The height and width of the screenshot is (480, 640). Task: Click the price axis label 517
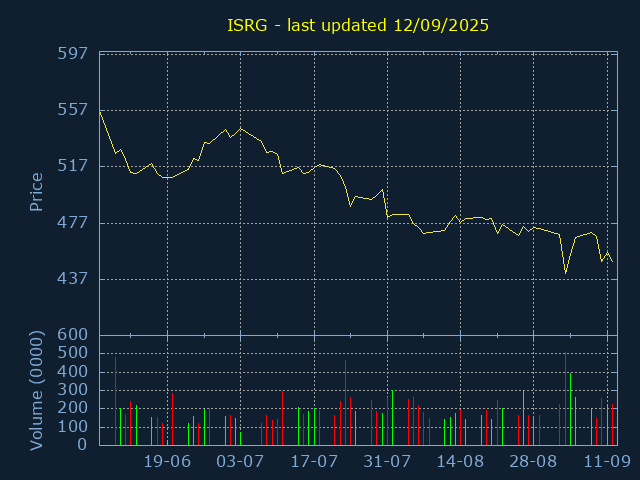(73, 166)
